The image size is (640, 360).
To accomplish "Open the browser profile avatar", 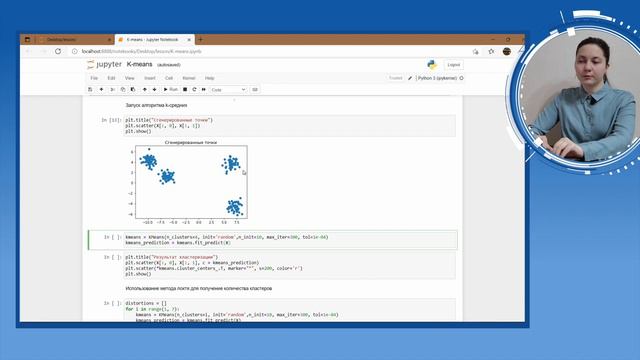I will (x=507, y=51).
